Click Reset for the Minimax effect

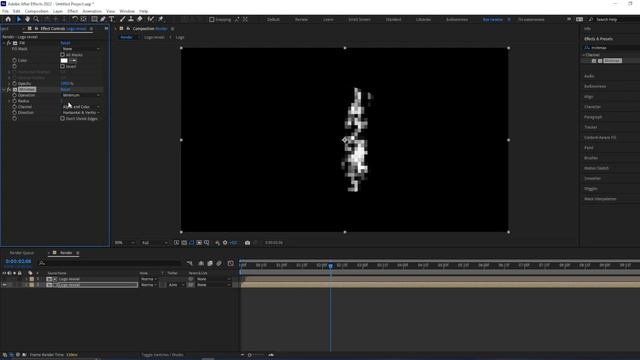[65, 89]
